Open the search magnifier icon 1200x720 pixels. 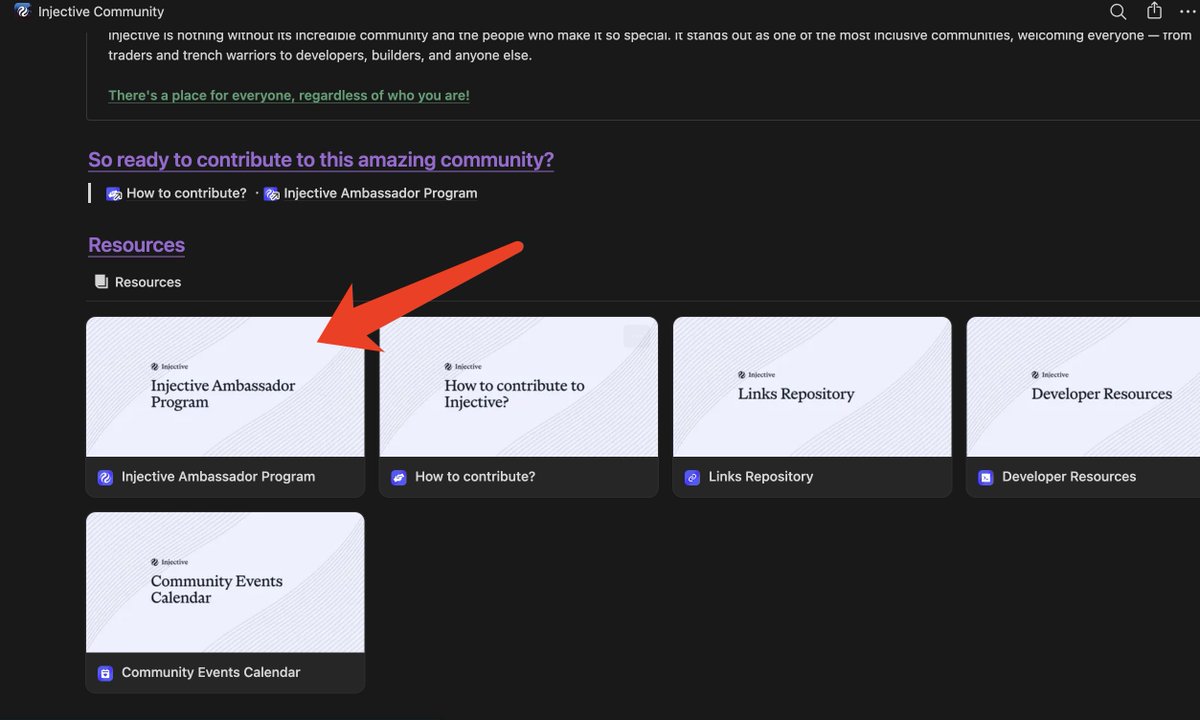pyautogui.click(x=1118, y=12)
